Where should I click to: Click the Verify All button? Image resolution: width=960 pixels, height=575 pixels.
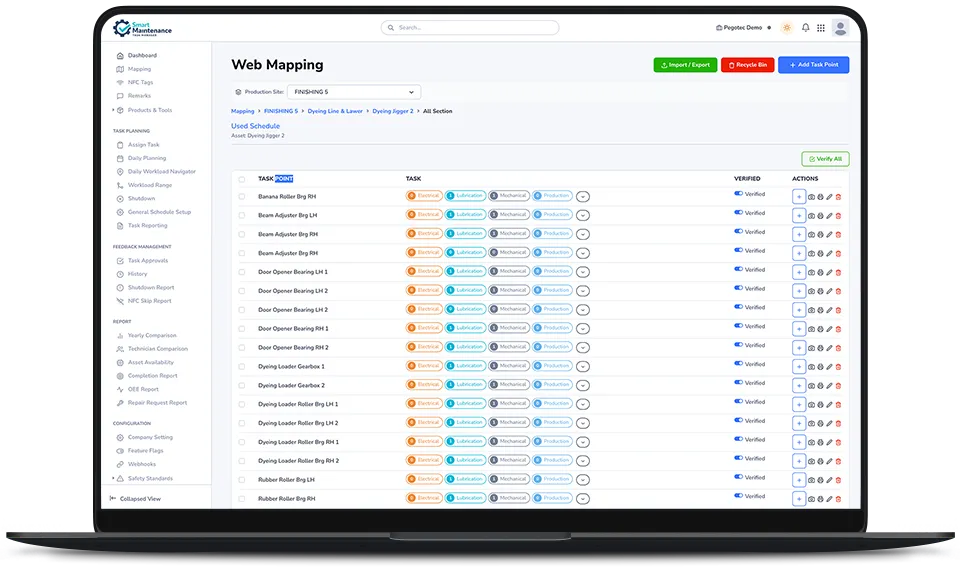click(x=825, y=159)
